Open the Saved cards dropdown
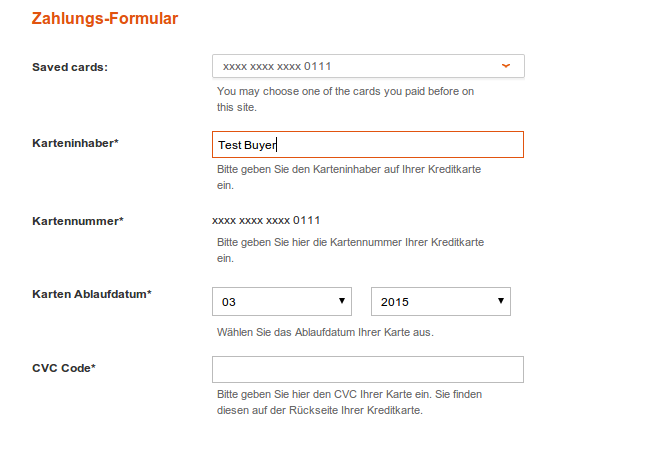Viewport: 672px width, 454px height. (367, 66)
